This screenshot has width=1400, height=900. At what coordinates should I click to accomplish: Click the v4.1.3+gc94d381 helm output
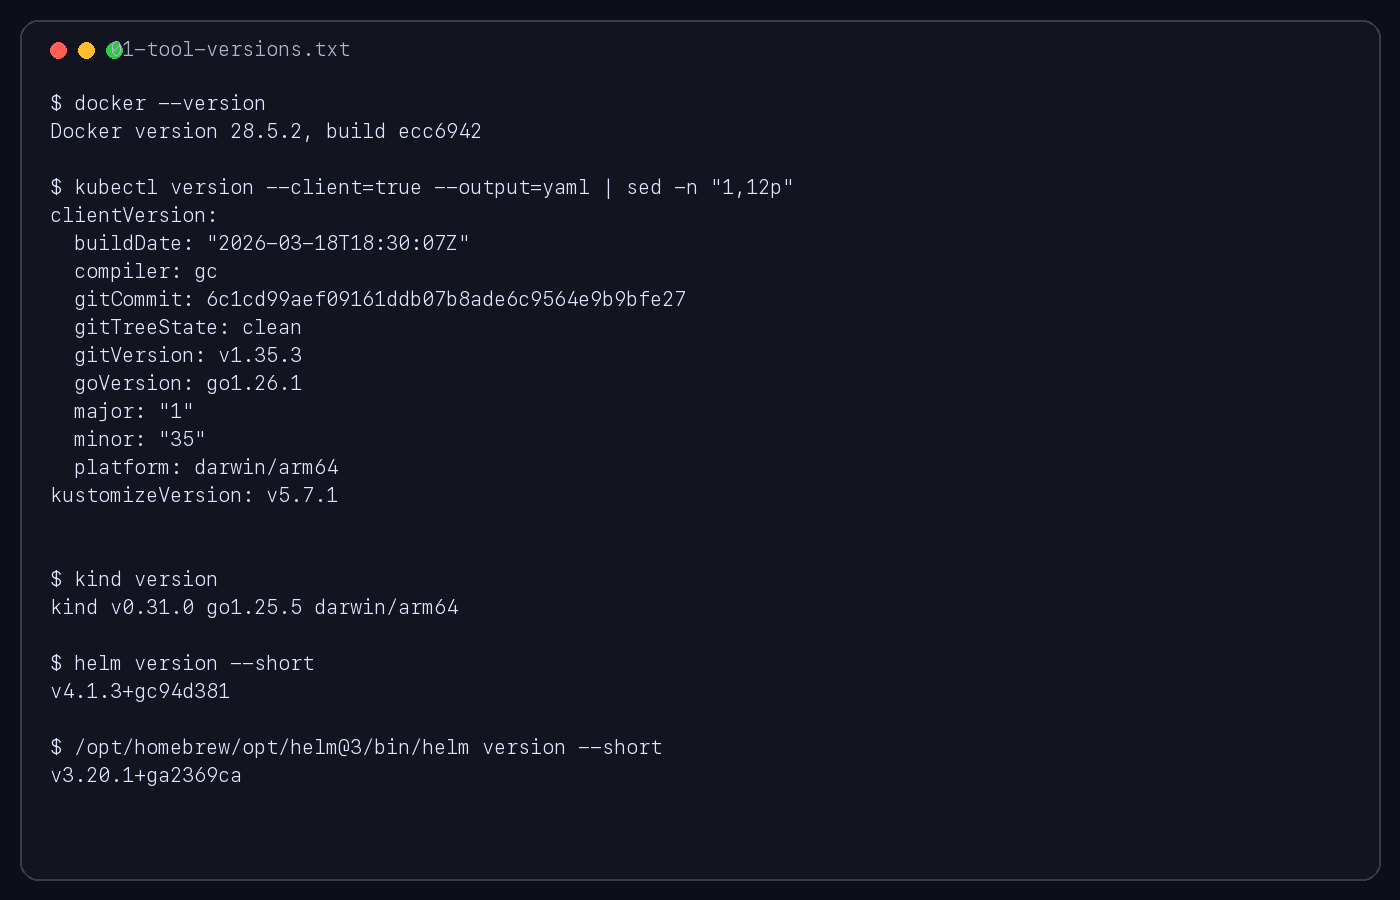pos(140,691)
